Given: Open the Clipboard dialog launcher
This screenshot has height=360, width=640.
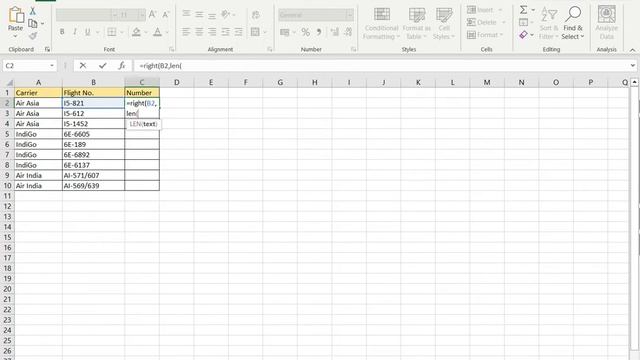Looking at the screenshot, I should click(x=47, y=49).
